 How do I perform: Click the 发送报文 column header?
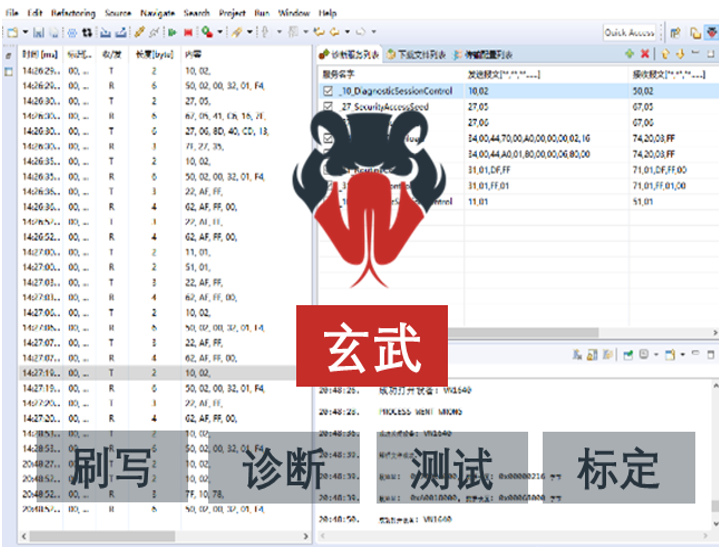[x=503, y=74]
